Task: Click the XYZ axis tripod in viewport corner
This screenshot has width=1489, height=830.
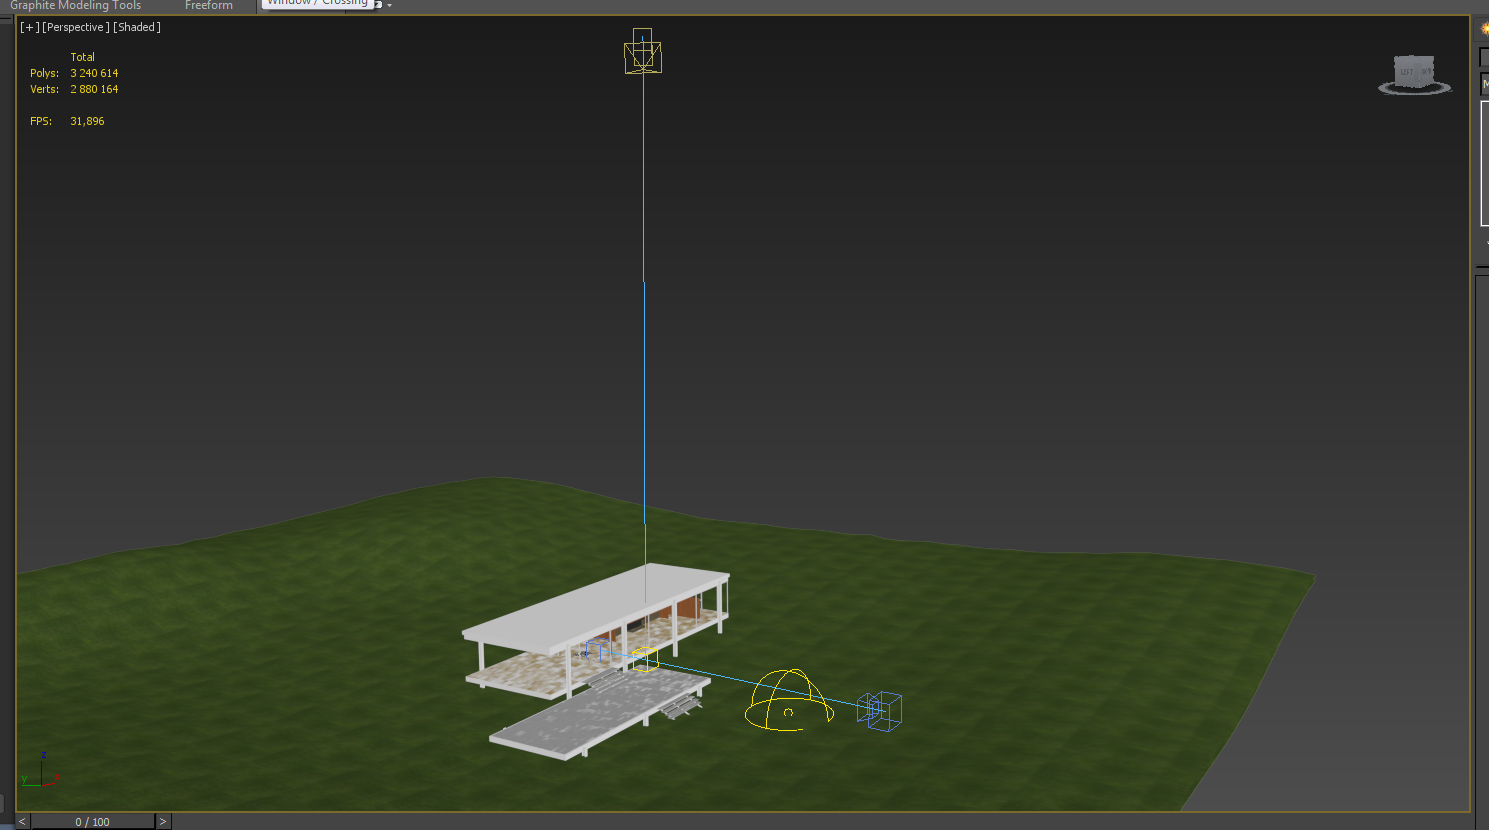Action: tap(41, 772)
